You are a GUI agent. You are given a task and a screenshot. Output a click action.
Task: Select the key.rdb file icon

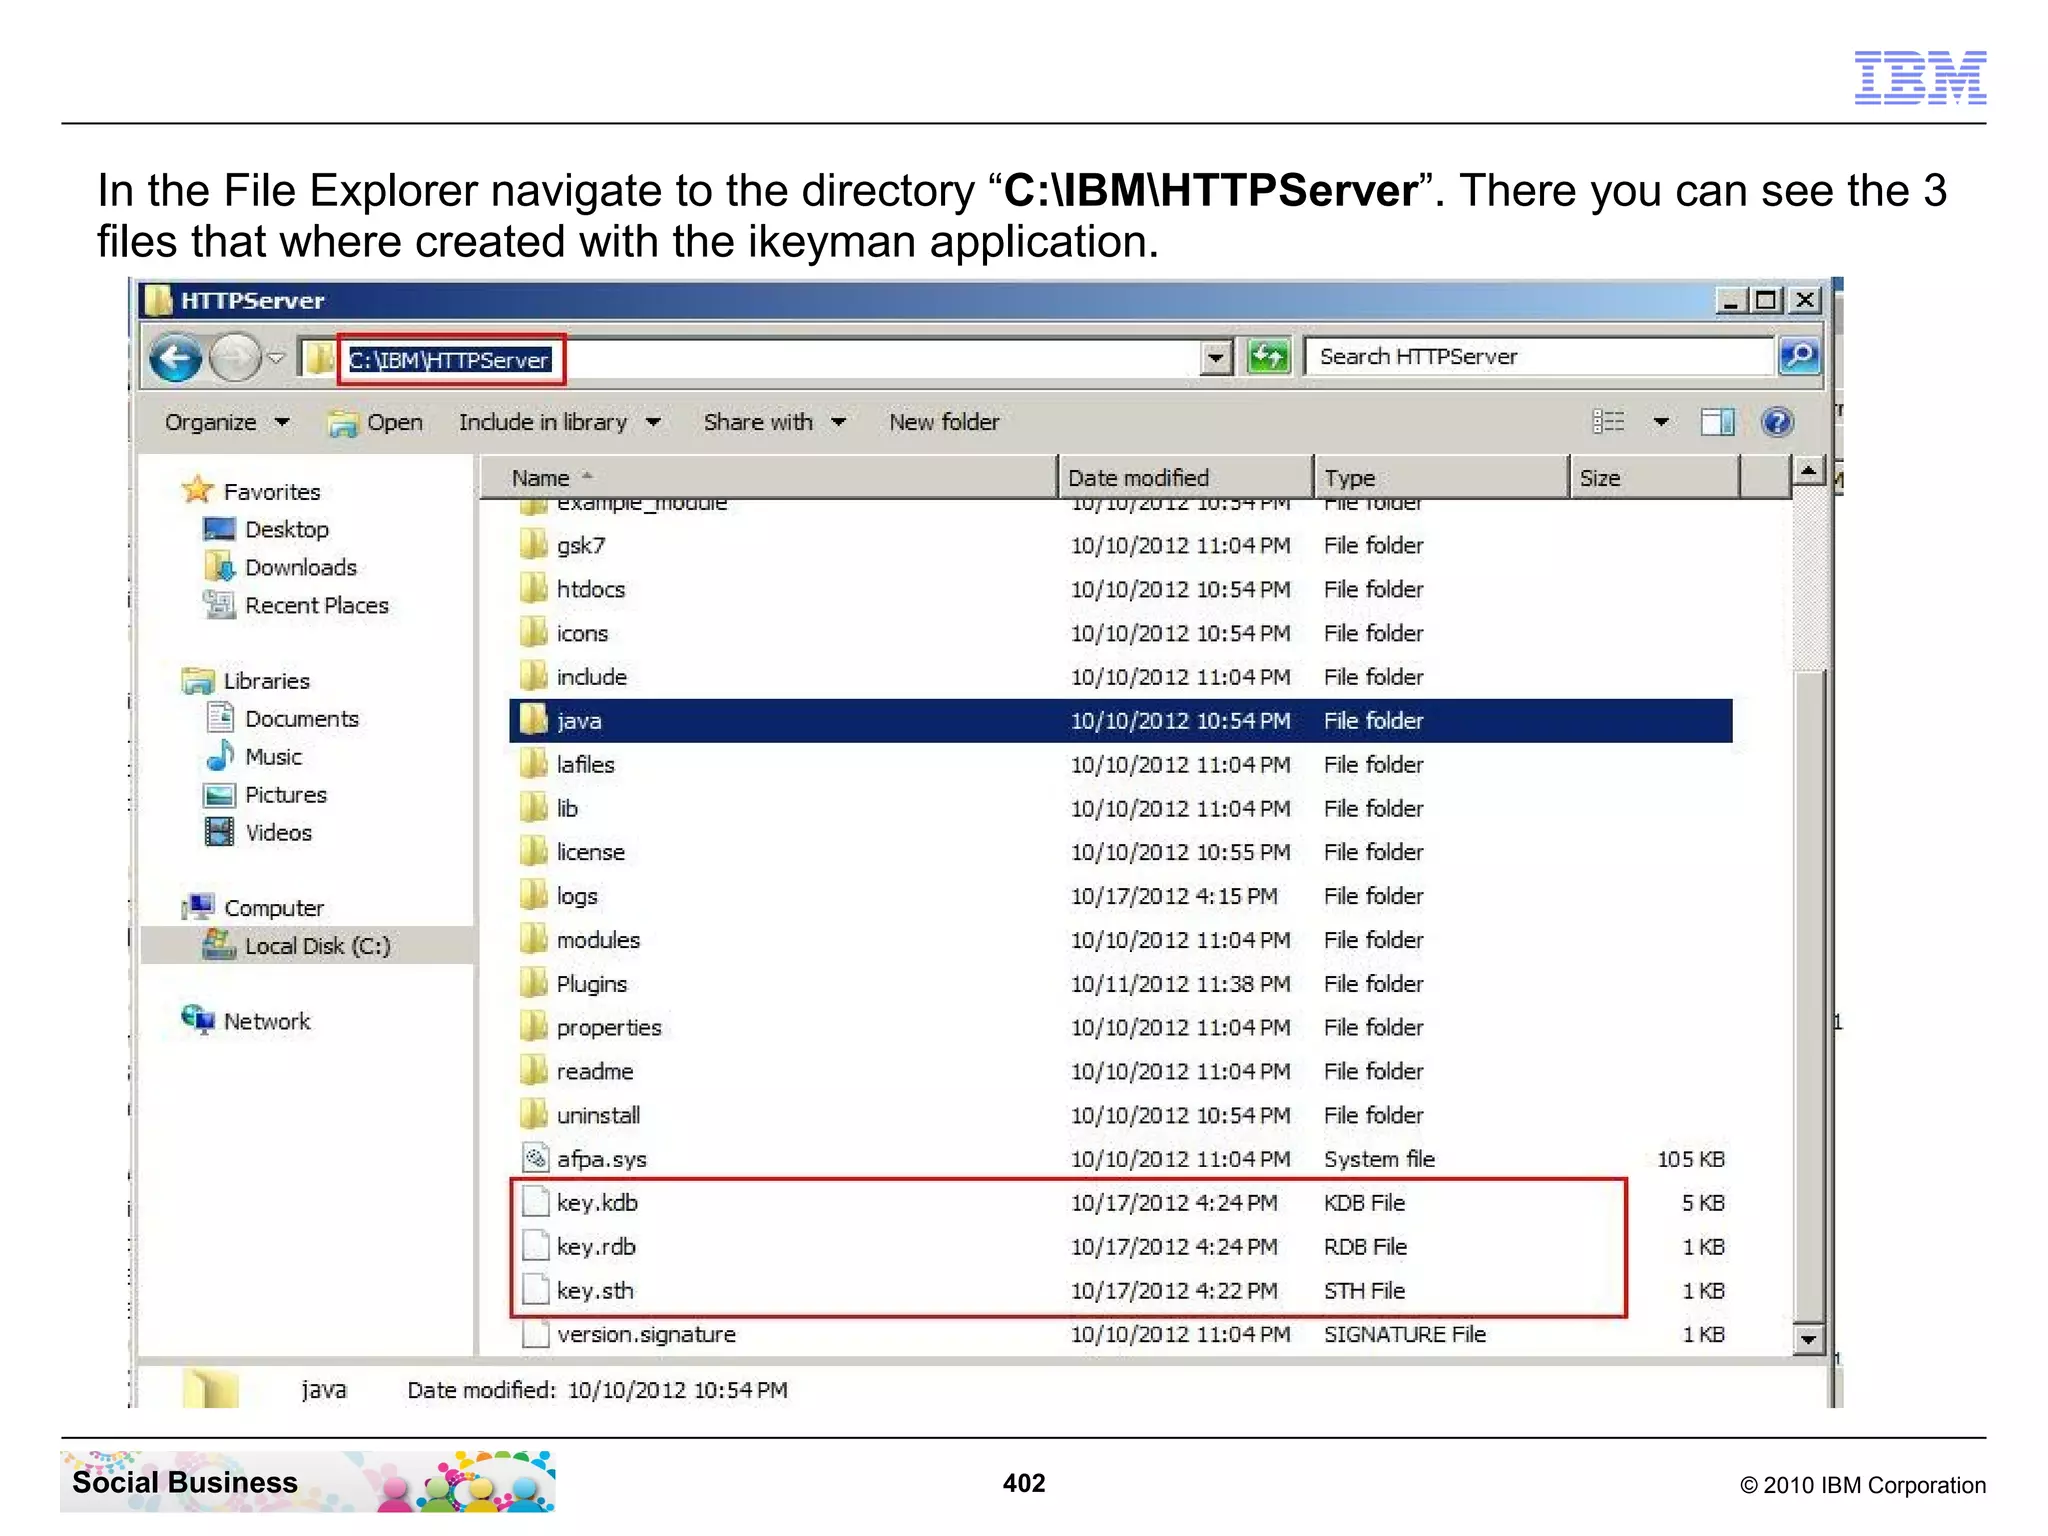536,1247
